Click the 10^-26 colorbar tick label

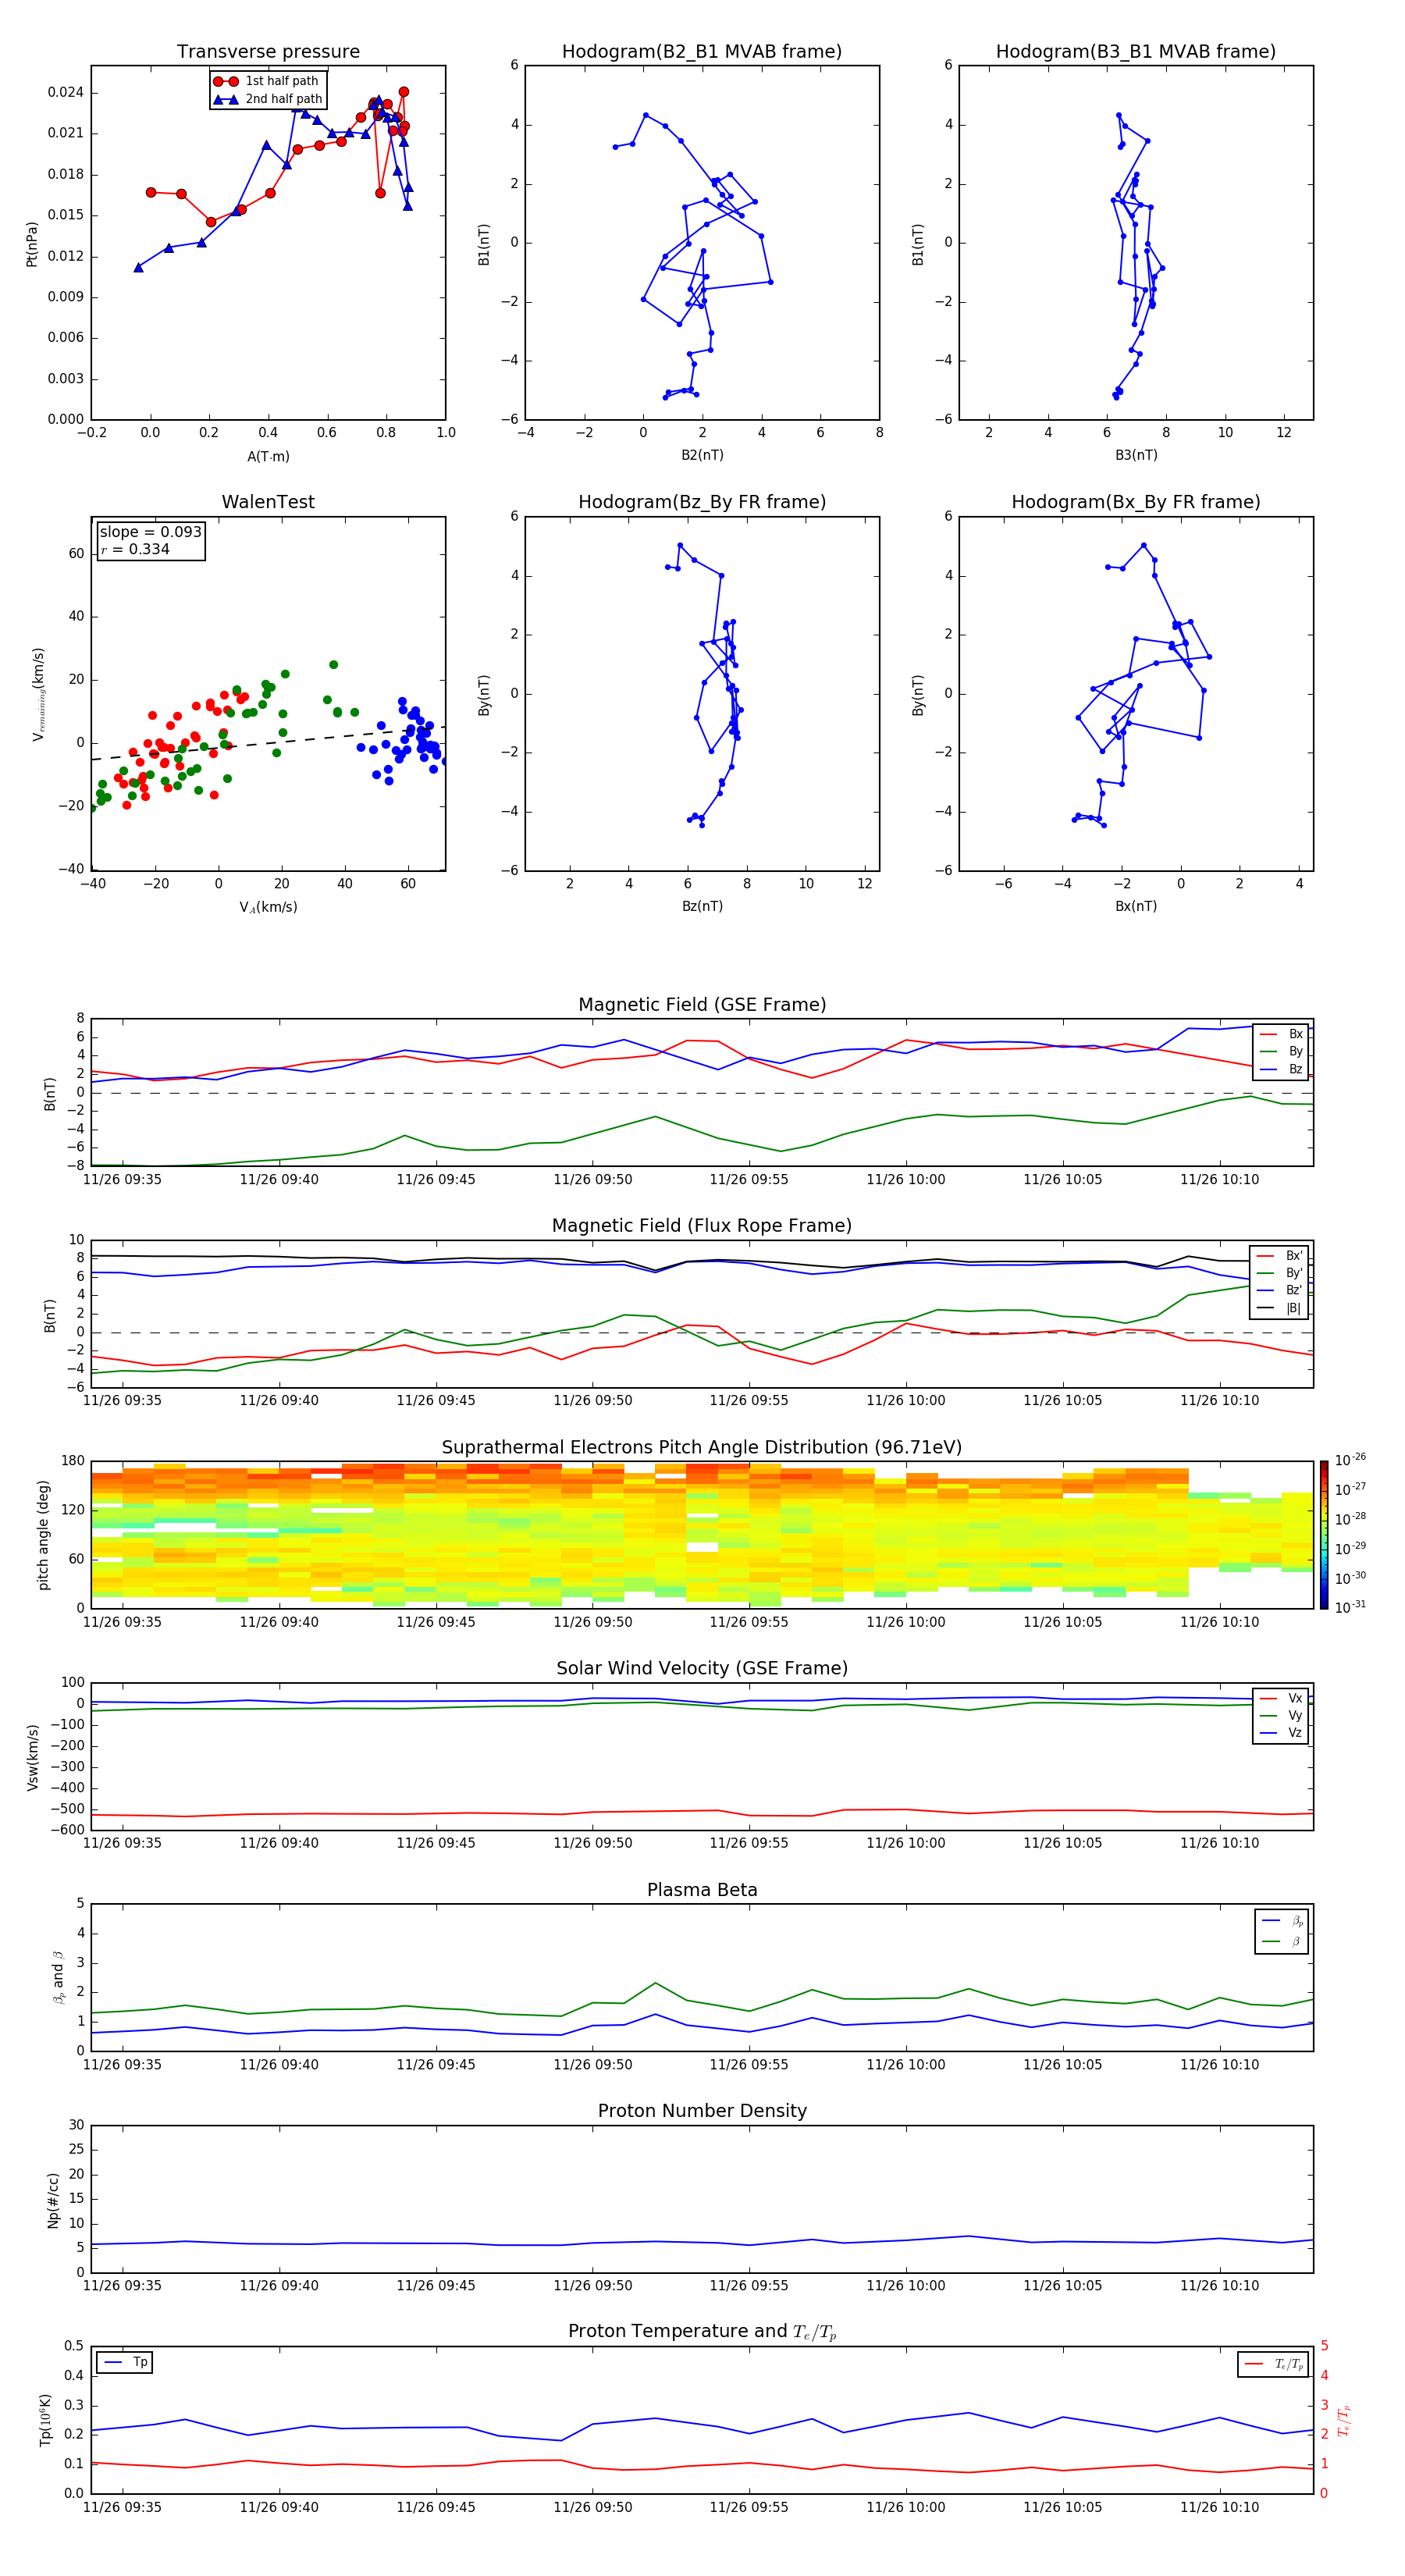point(1351,1460)
